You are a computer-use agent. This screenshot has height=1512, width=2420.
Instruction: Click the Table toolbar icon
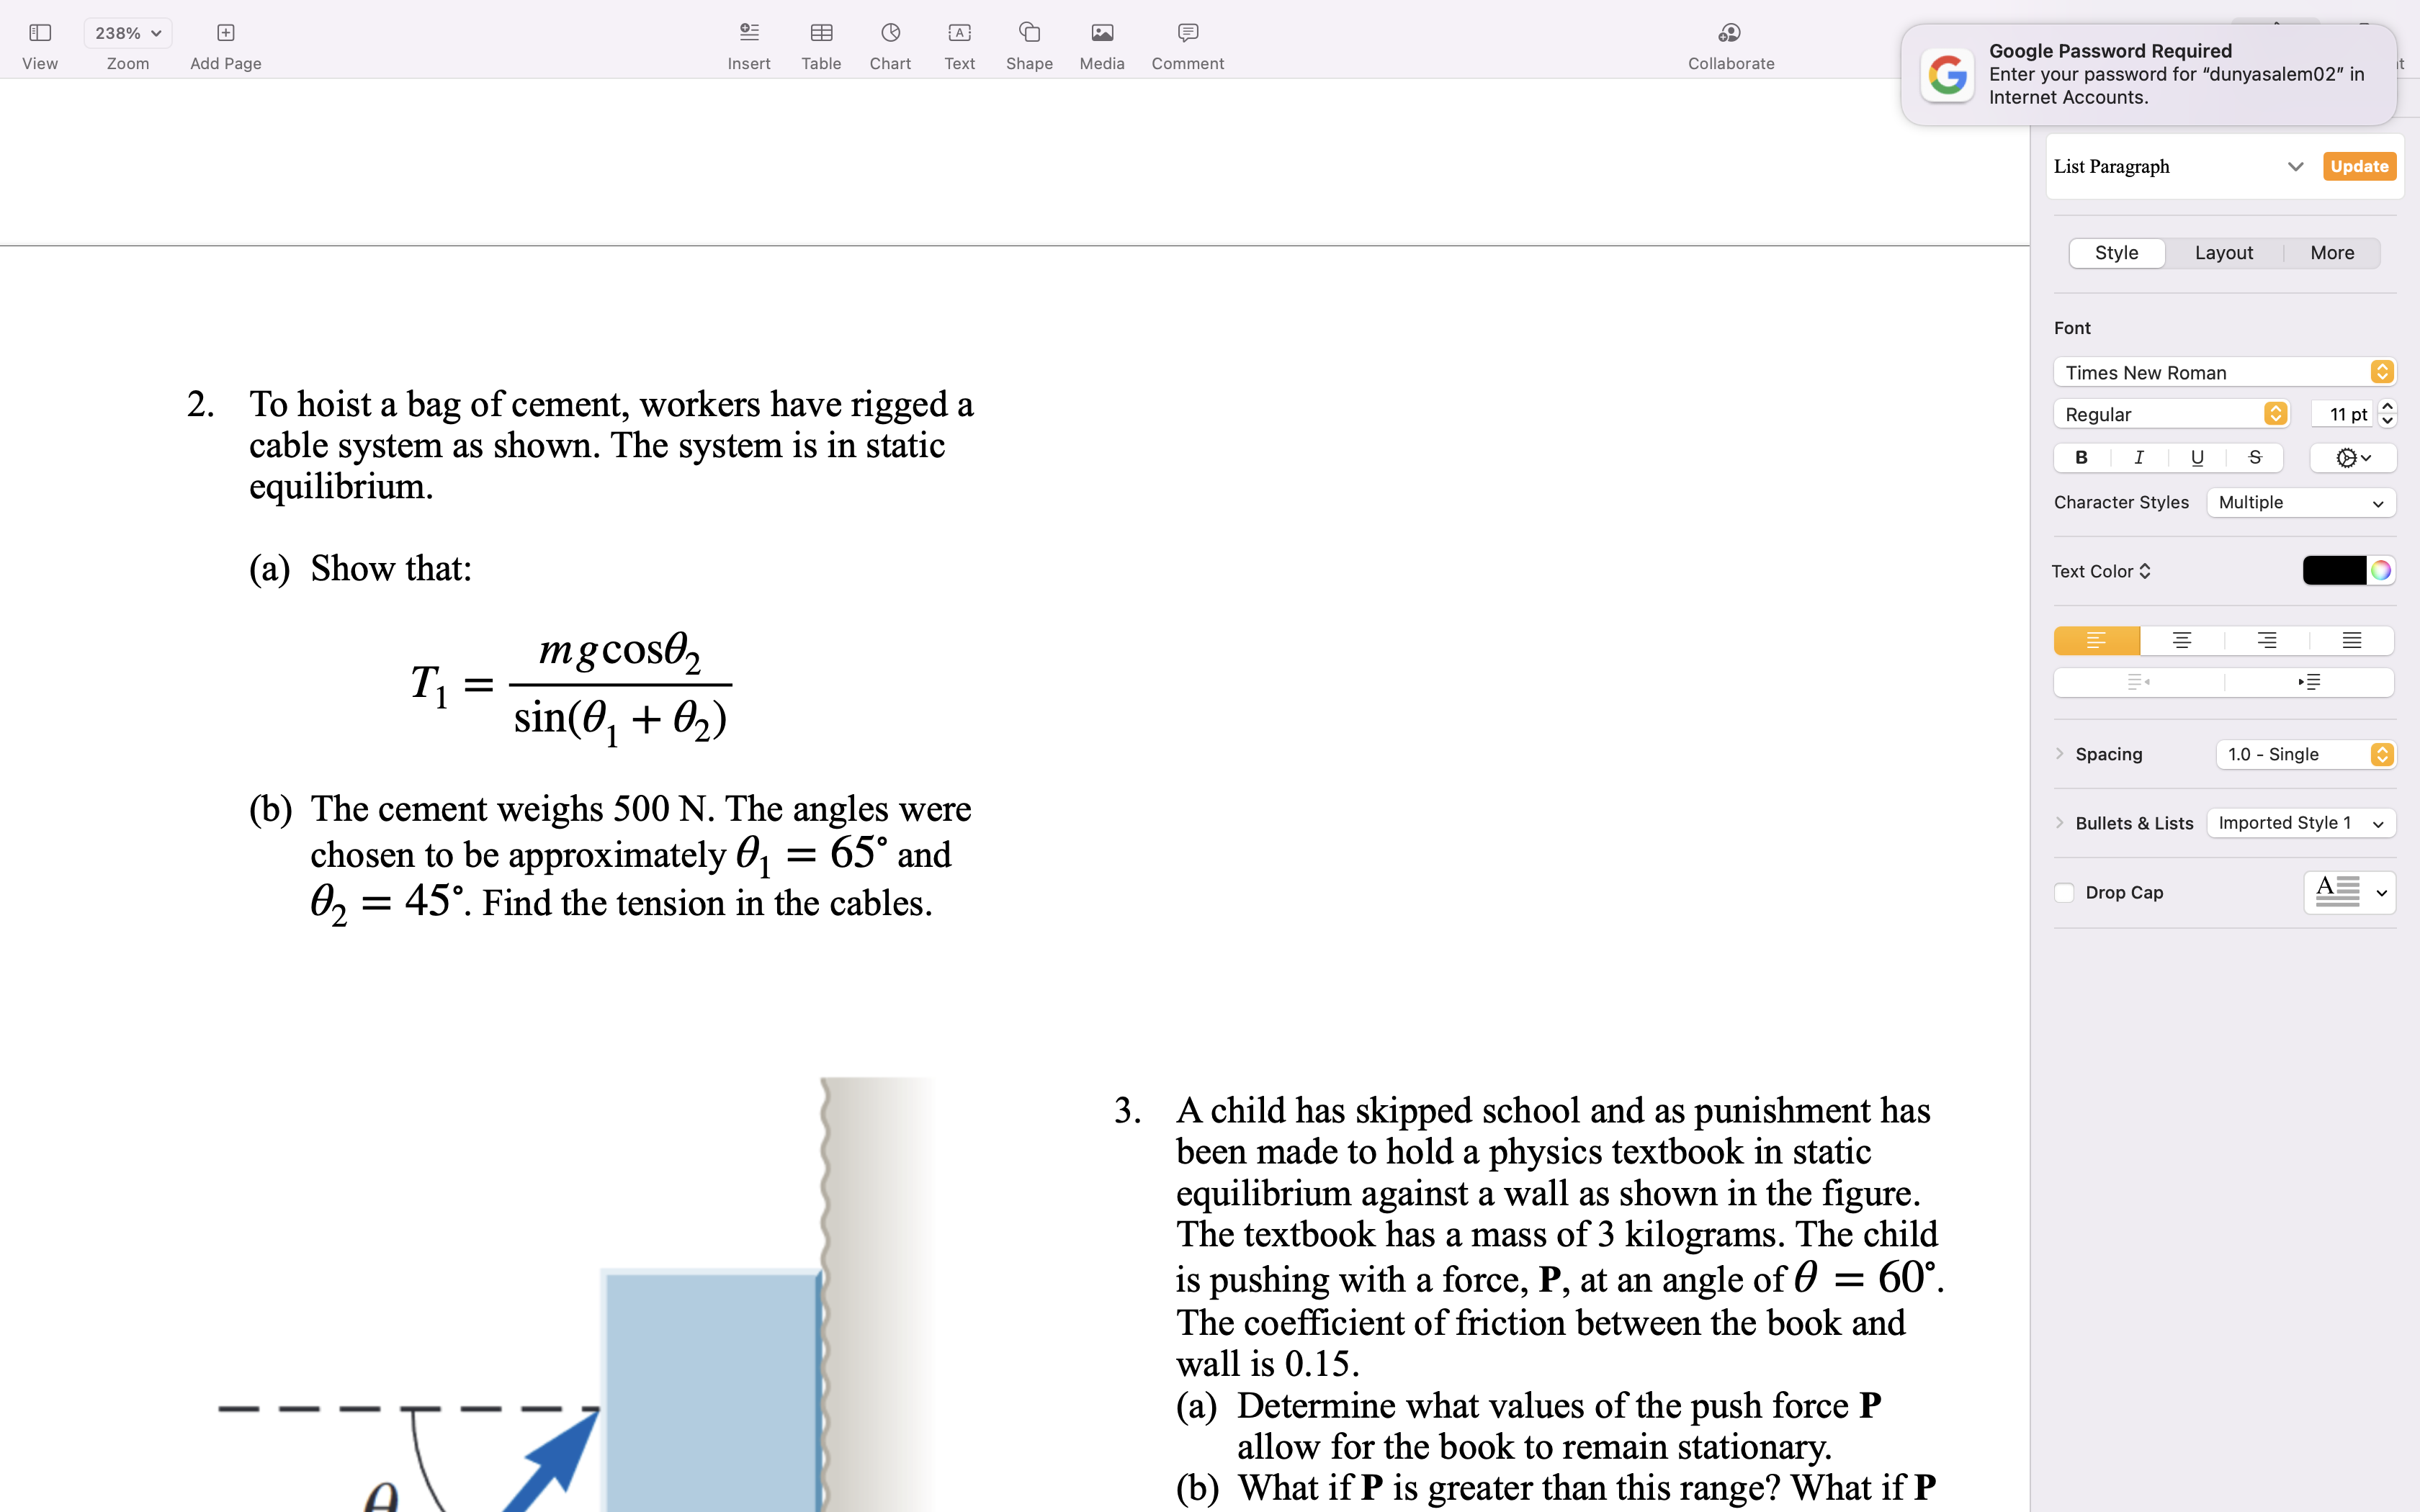(x=820, y=45)
